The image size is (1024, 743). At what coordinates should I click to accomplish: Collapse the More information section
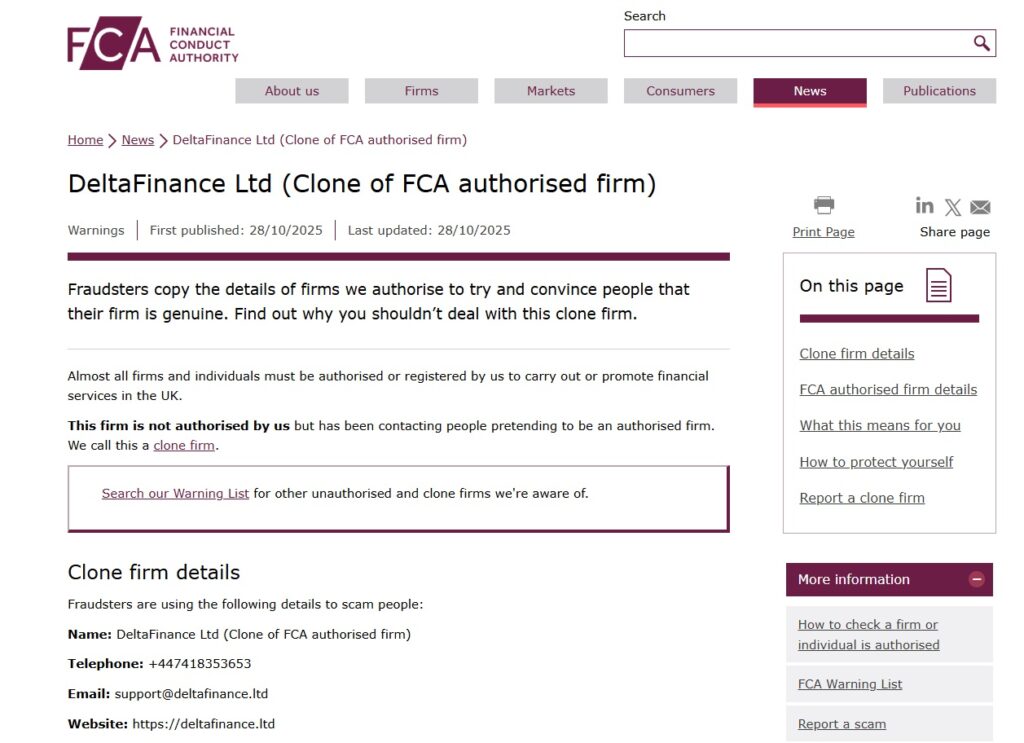pos(976,579)
